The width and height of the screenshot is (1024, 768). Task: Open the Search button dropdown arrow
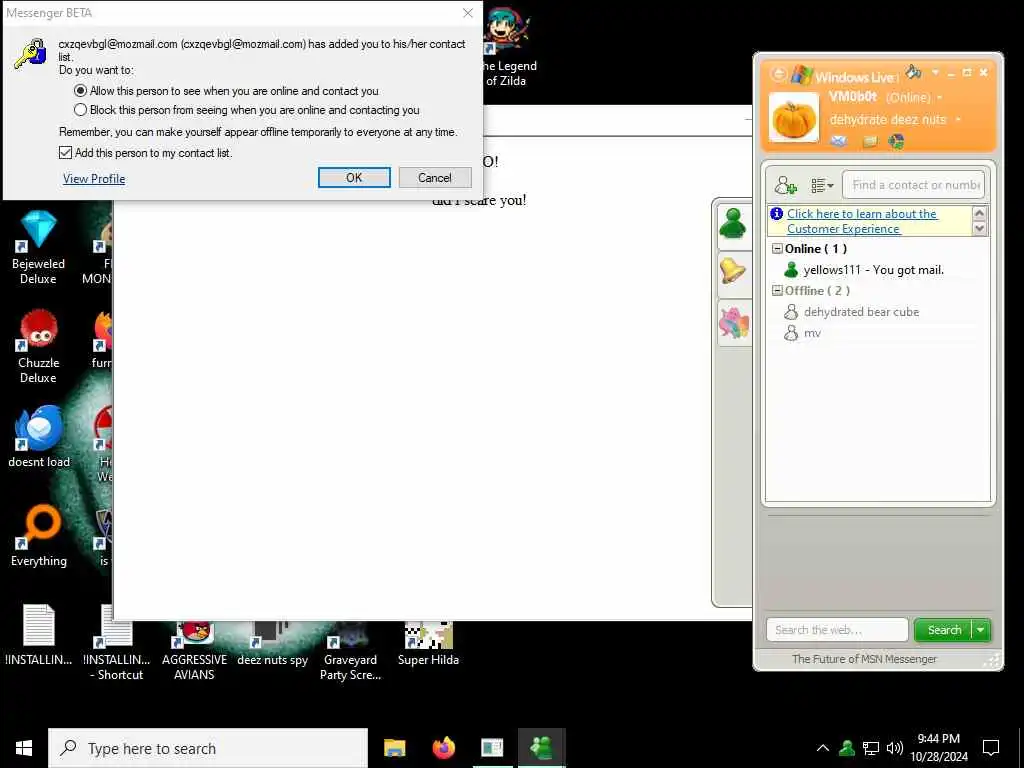[x=981, y=630]
